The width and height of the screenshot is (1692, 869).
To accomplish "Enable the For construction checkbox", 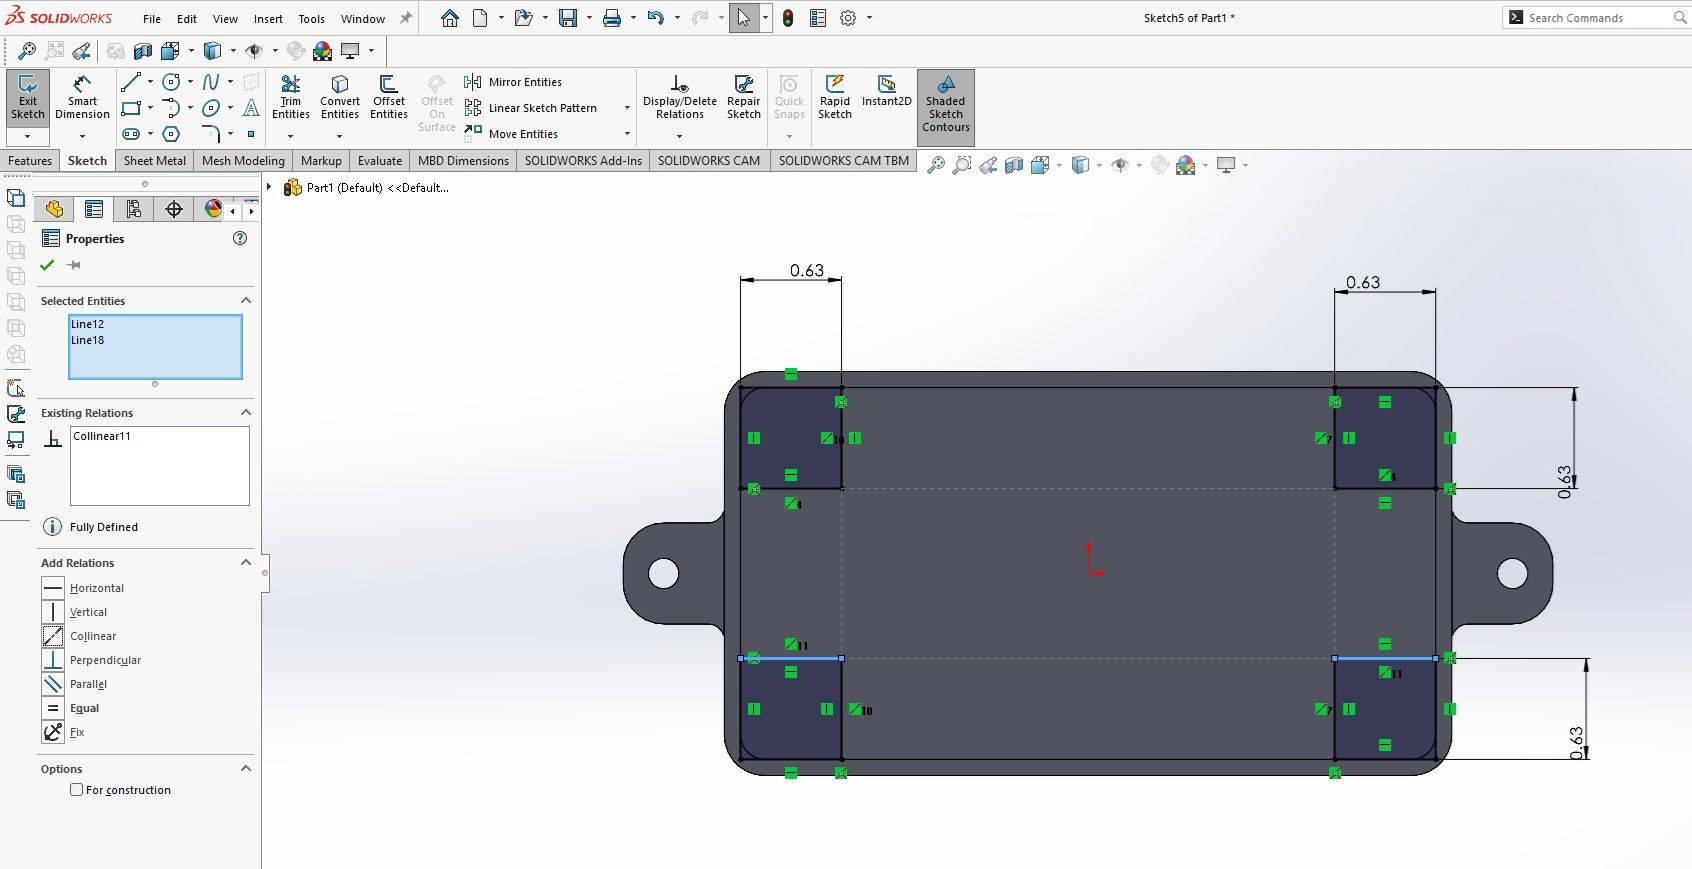I will click(x=77, y=790).
